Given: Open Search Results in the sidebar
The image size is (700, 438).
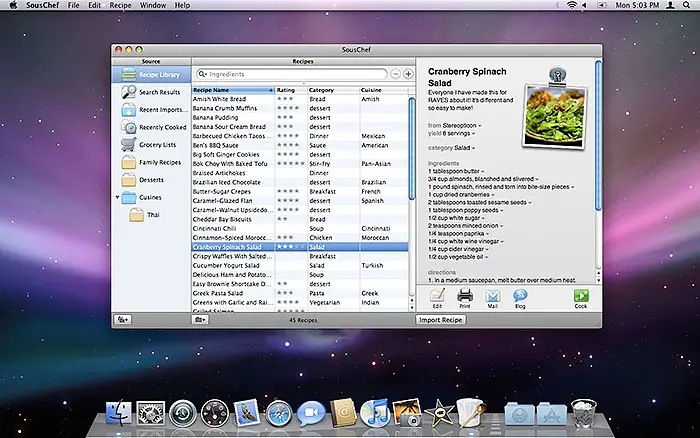Looking at the screenshot, I should pos(151,92).
